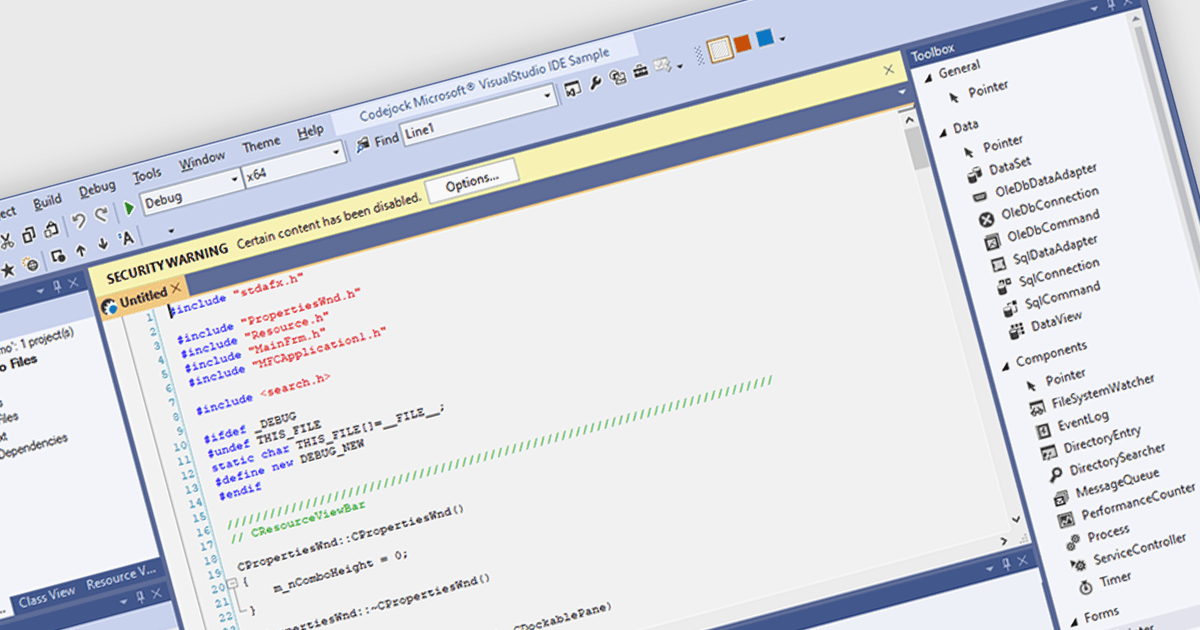
Task: Select the white hatched theme swatch
Action: (x=719, y=48)
